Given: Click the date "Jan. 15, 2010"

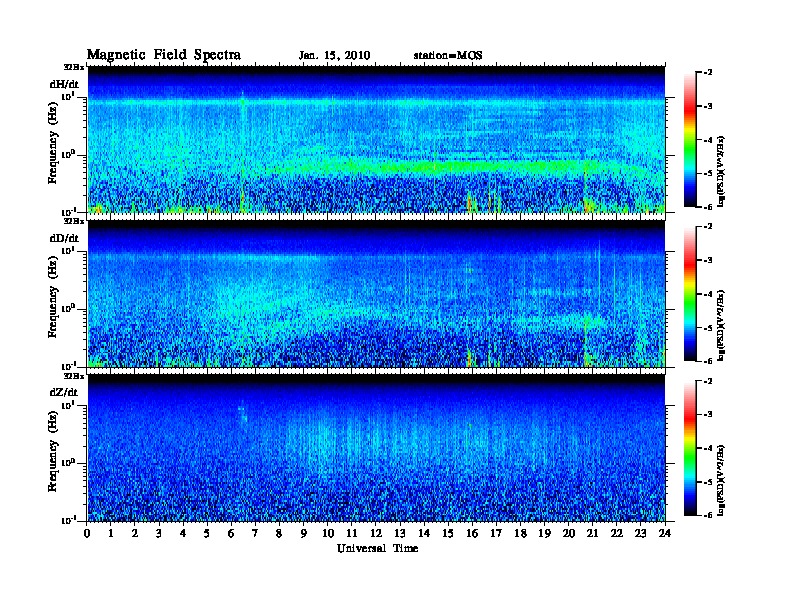Looking at the screenshot, I should point(334,56).
